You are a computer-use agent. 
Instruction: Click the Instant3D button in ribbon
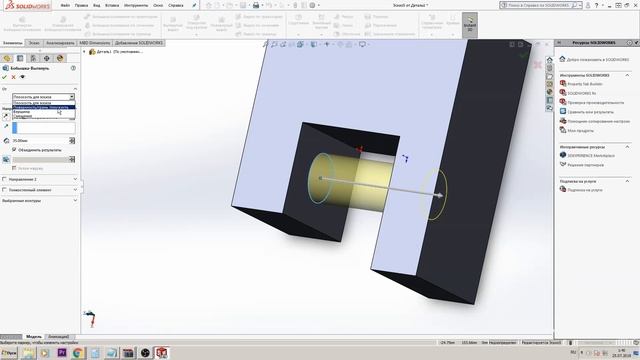[x=470, y=24]
